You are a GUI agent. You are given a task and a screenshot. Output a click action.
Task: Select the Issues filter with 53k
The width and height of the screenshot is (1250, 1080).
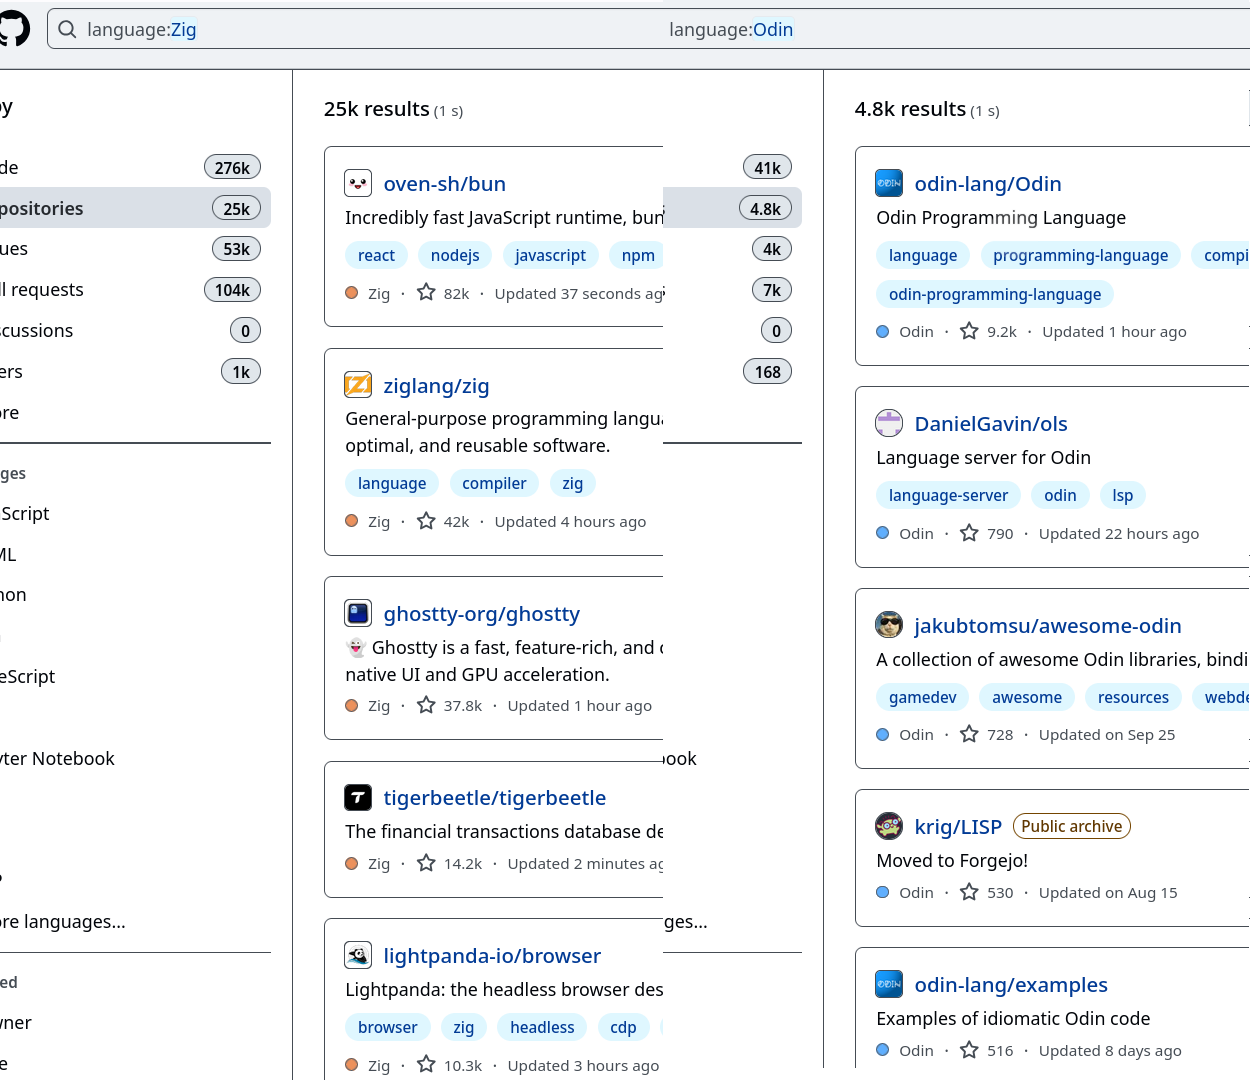click(x=134, y=248)
